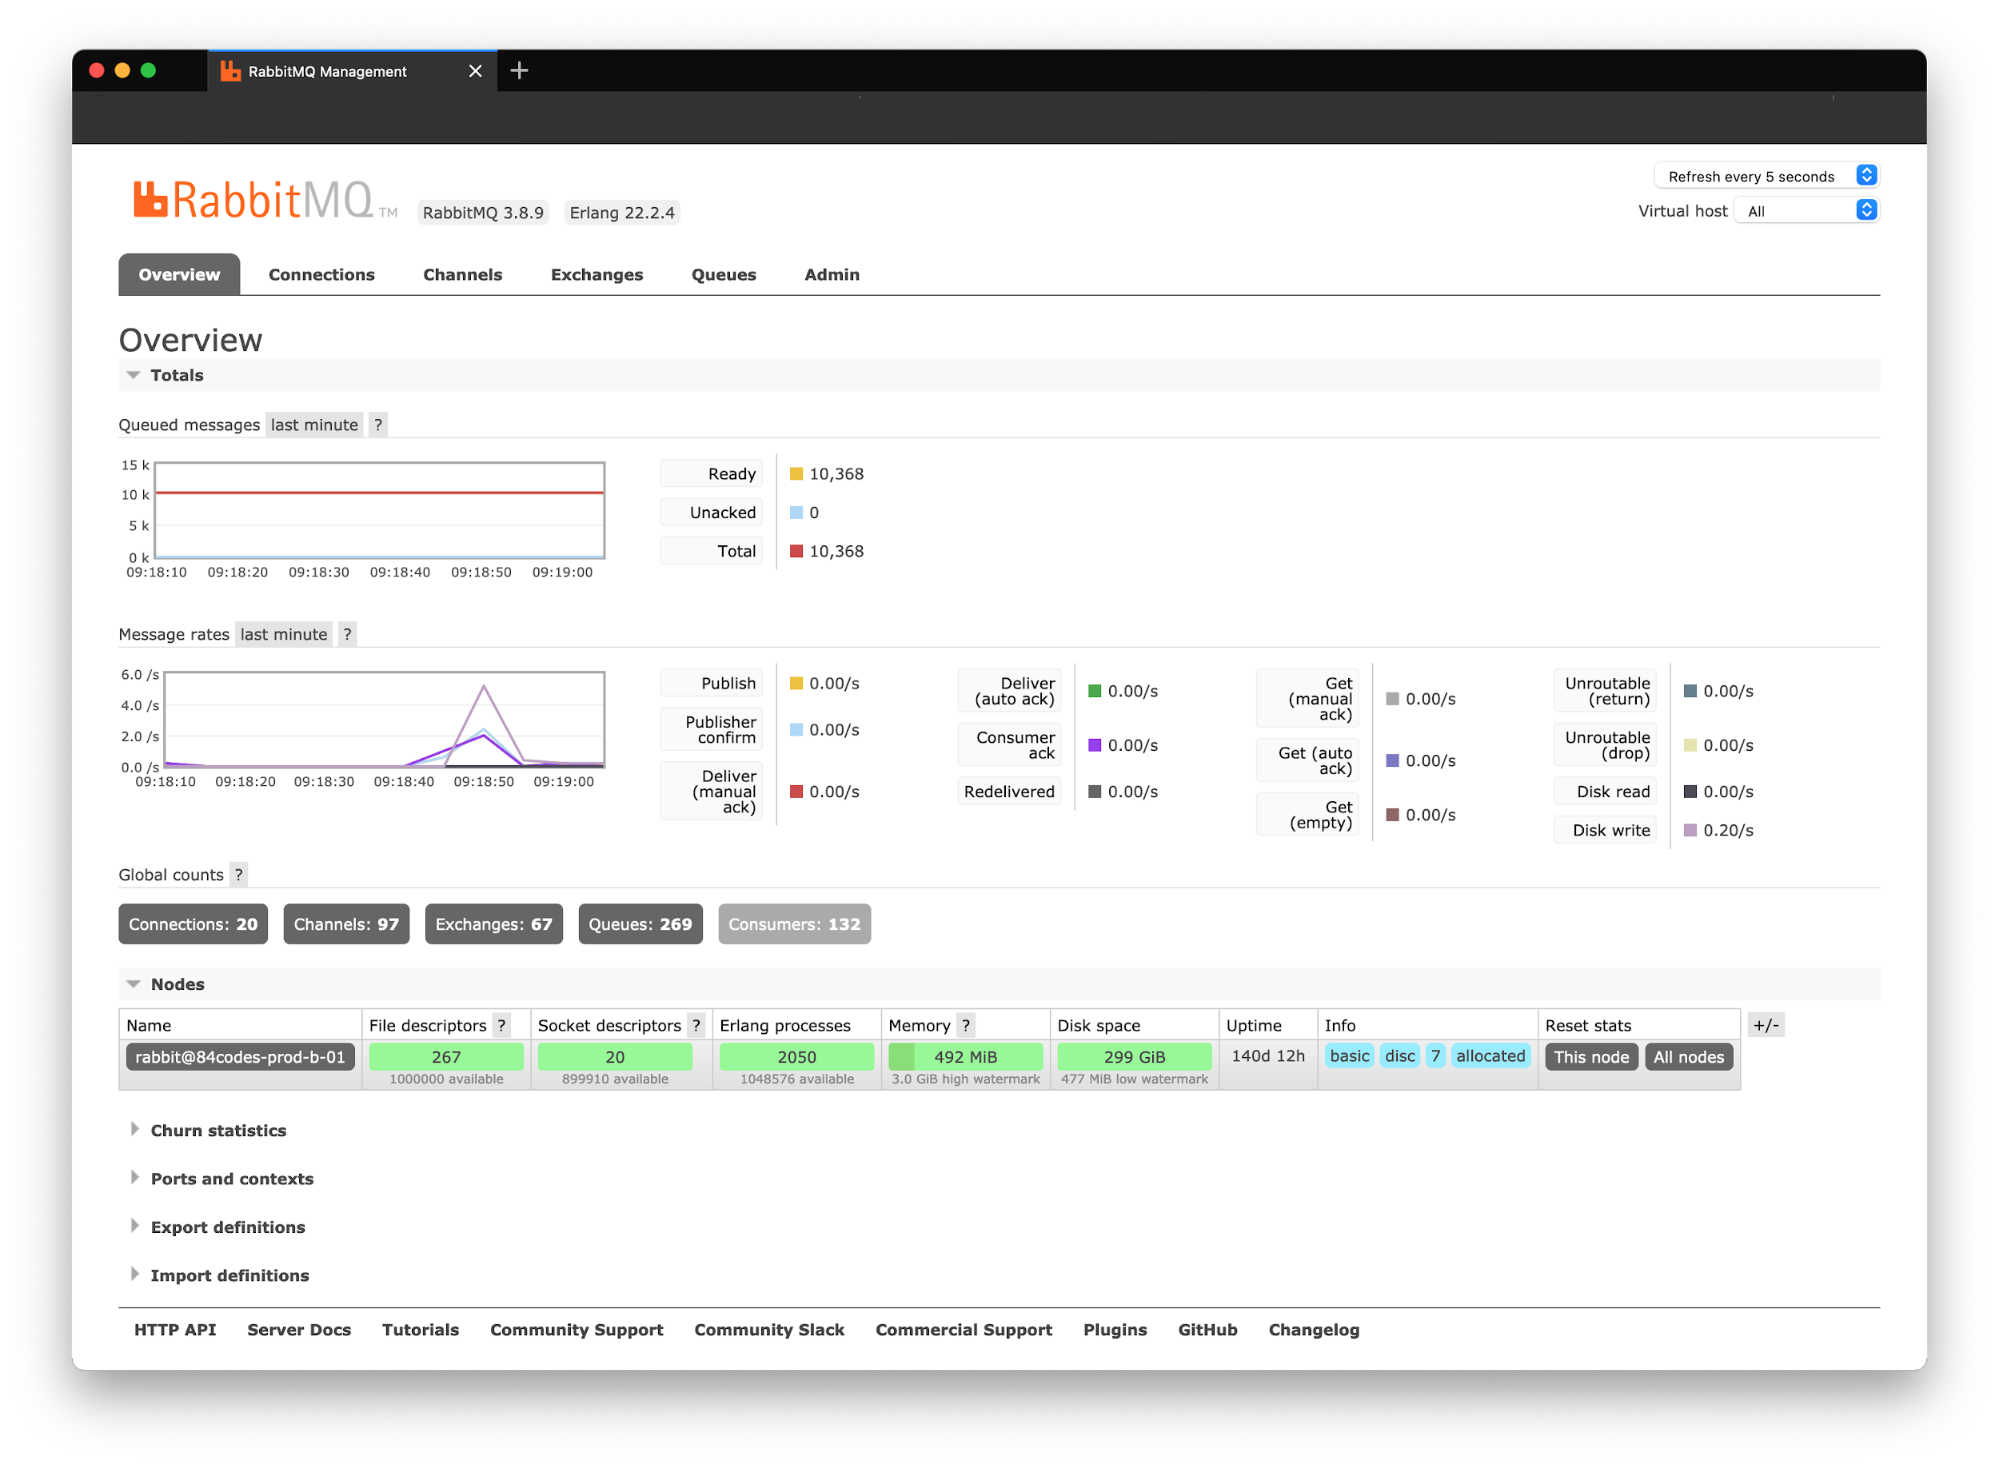Open the Refresh every 5 seconds dropdown
Image resolution: width=1999 pixels, height=1466 pixels.
tap(1765, 176)
